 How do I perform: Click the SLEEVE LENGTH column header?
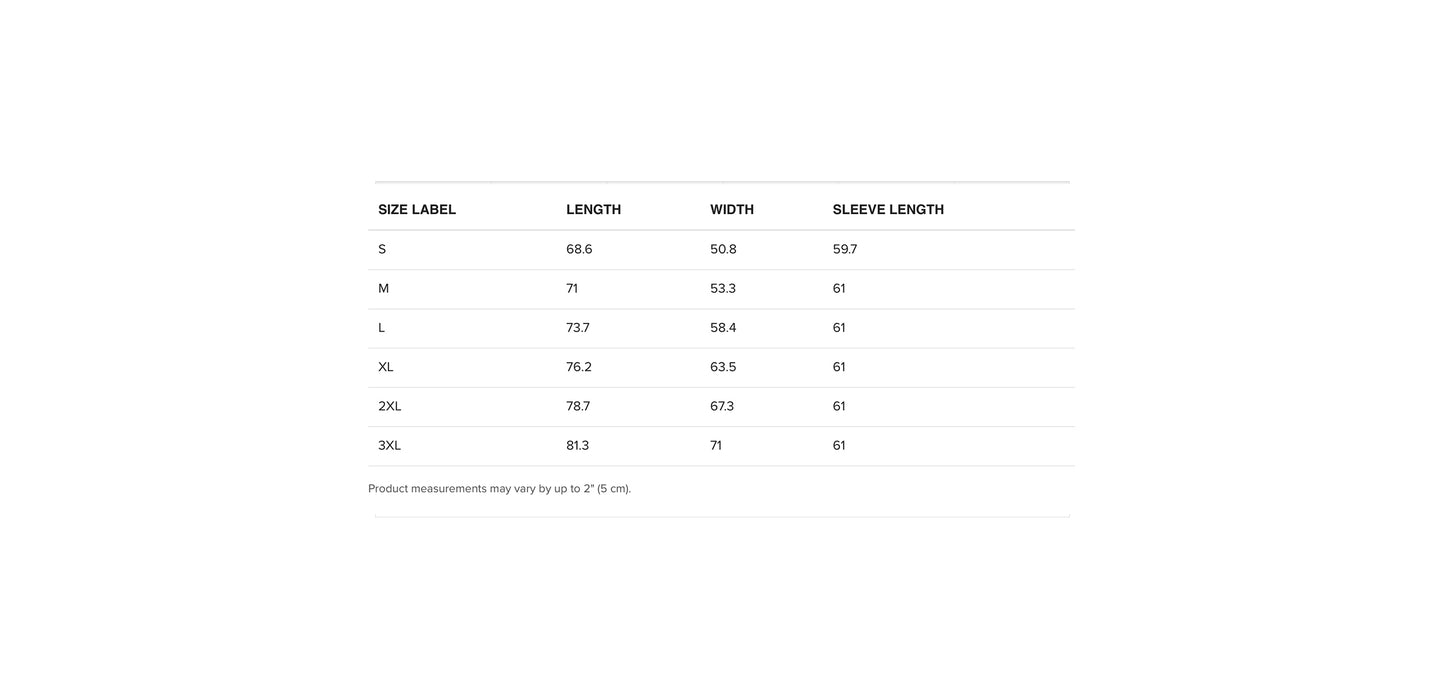[888, 210]
